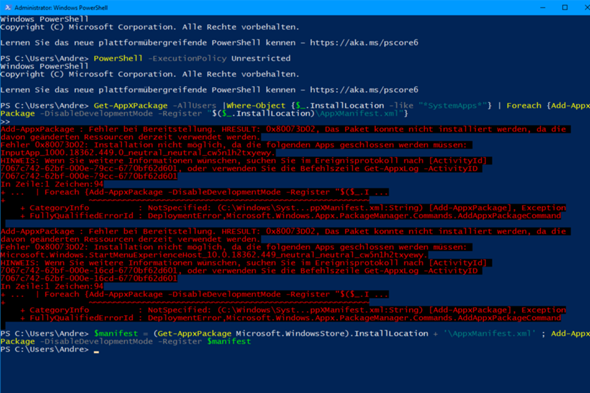590x393 pixels.
Task: Click the second 'In Zeile:1 Zeichen:94' line
Action: [x=52, y=286]
